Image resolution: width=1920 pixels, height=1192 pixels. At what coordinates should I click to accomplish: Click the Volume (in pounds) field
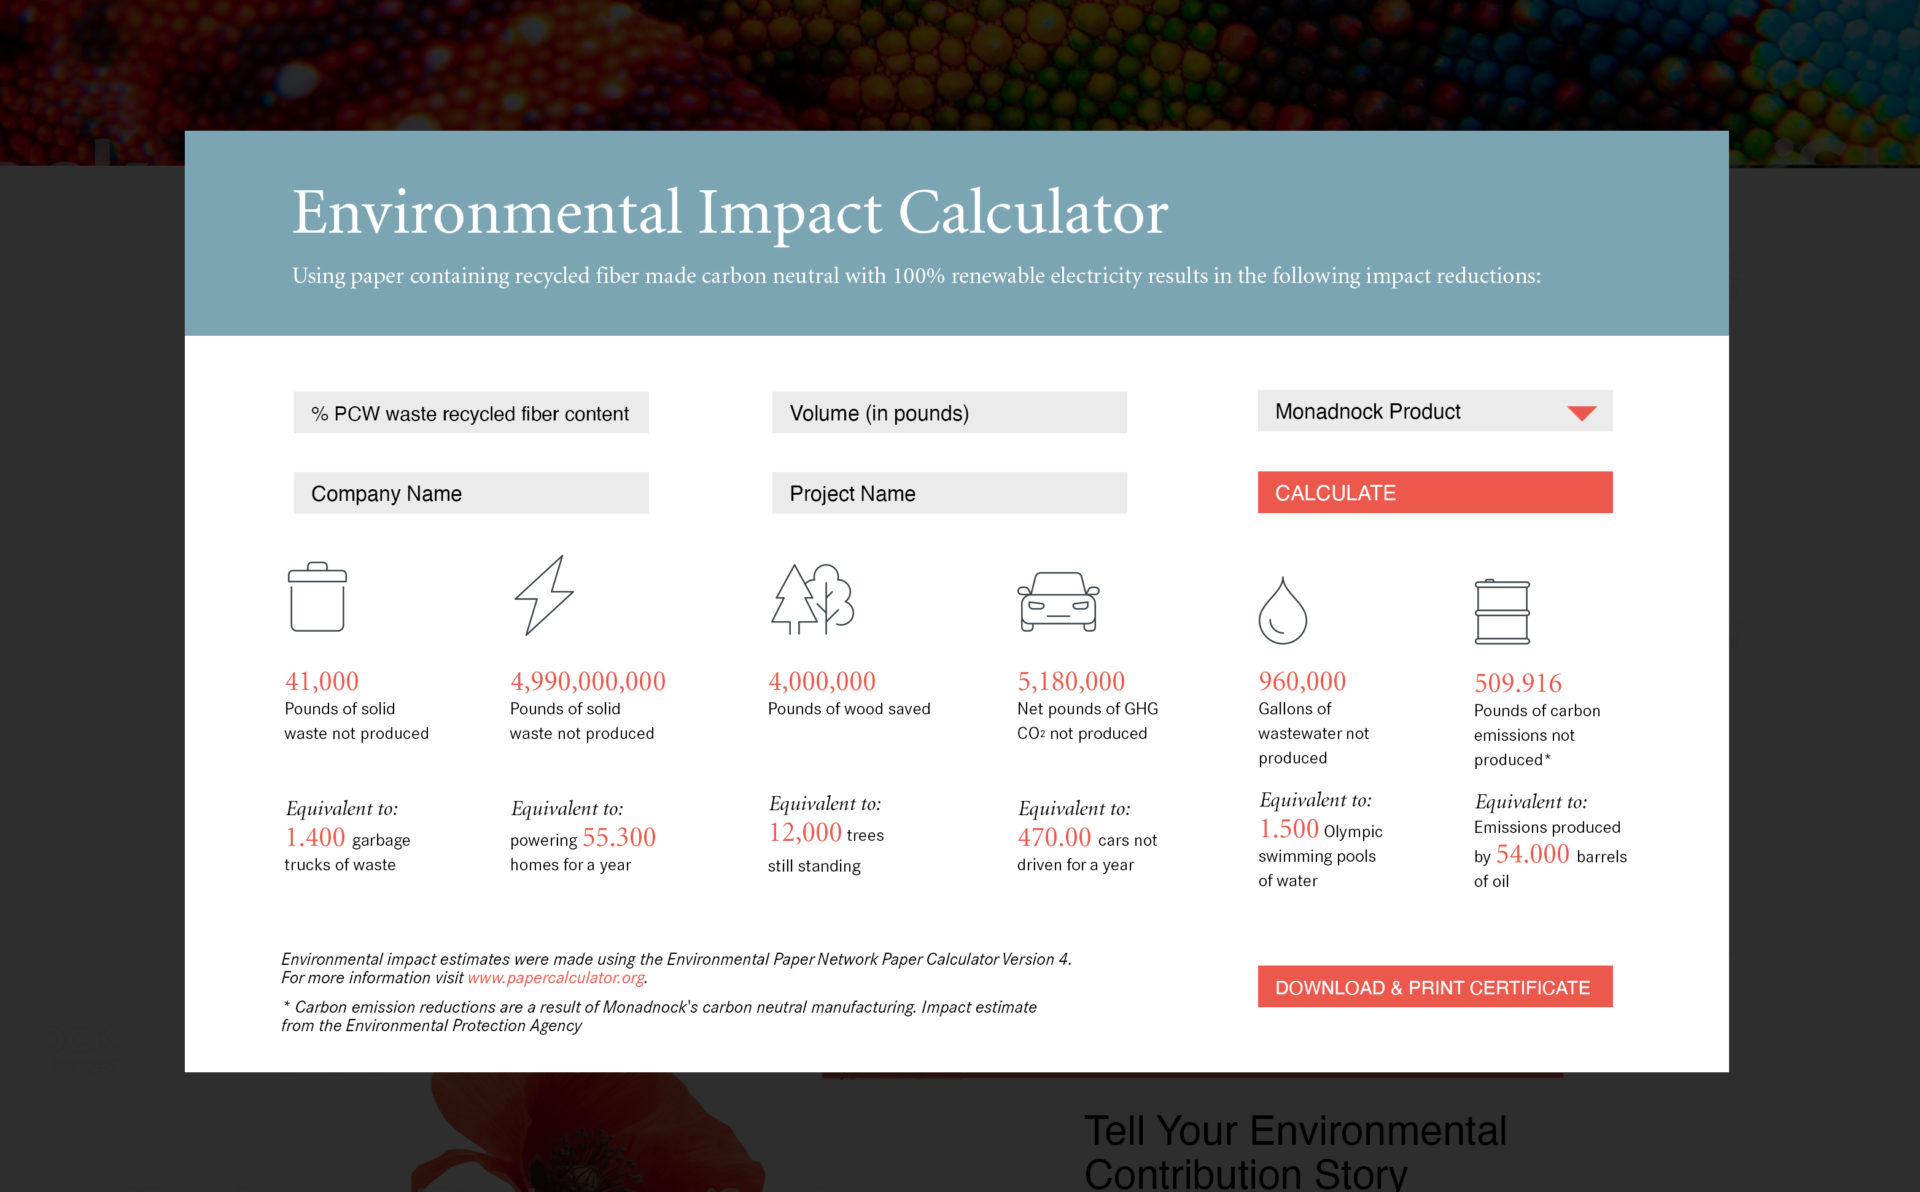pos(949,413)
